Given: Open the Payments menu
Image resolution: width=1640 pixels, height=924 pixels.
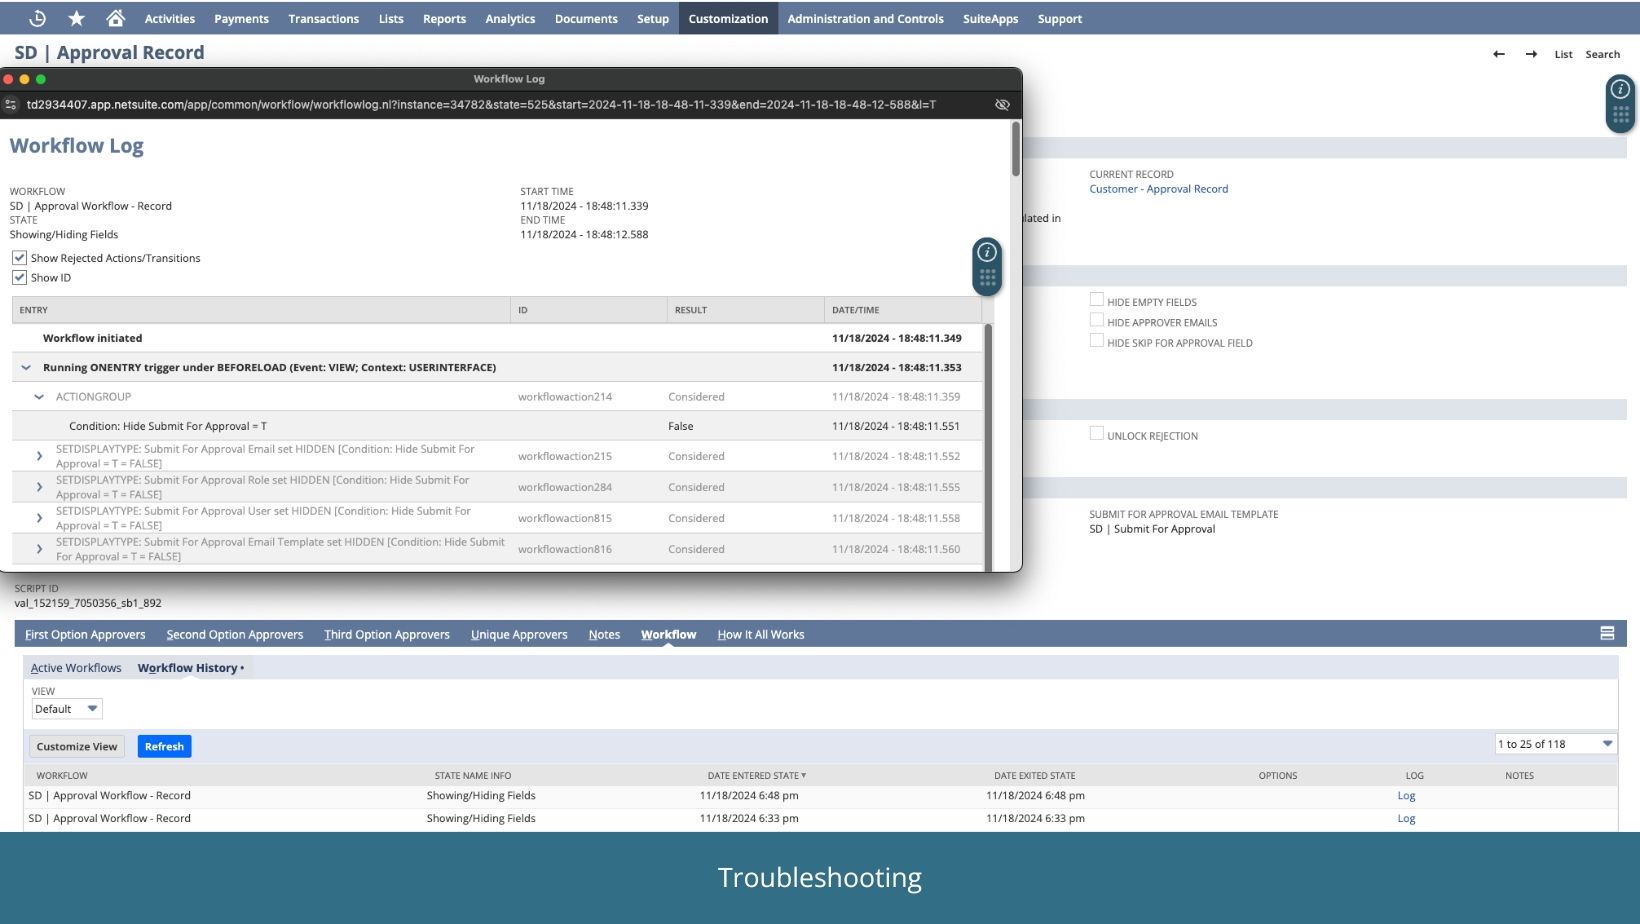Looking at the screenshot, I should point(241,18).
